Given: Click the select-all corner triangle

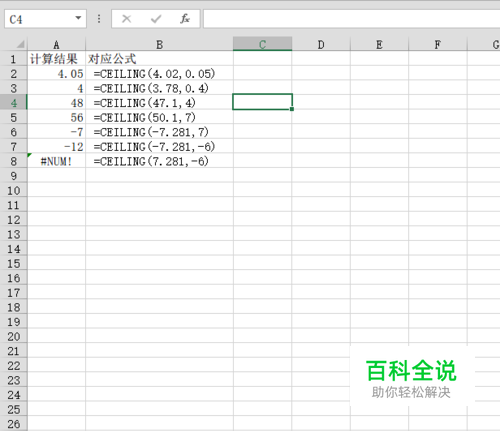Looking at the screenshot, I should (x=20, y=44).
